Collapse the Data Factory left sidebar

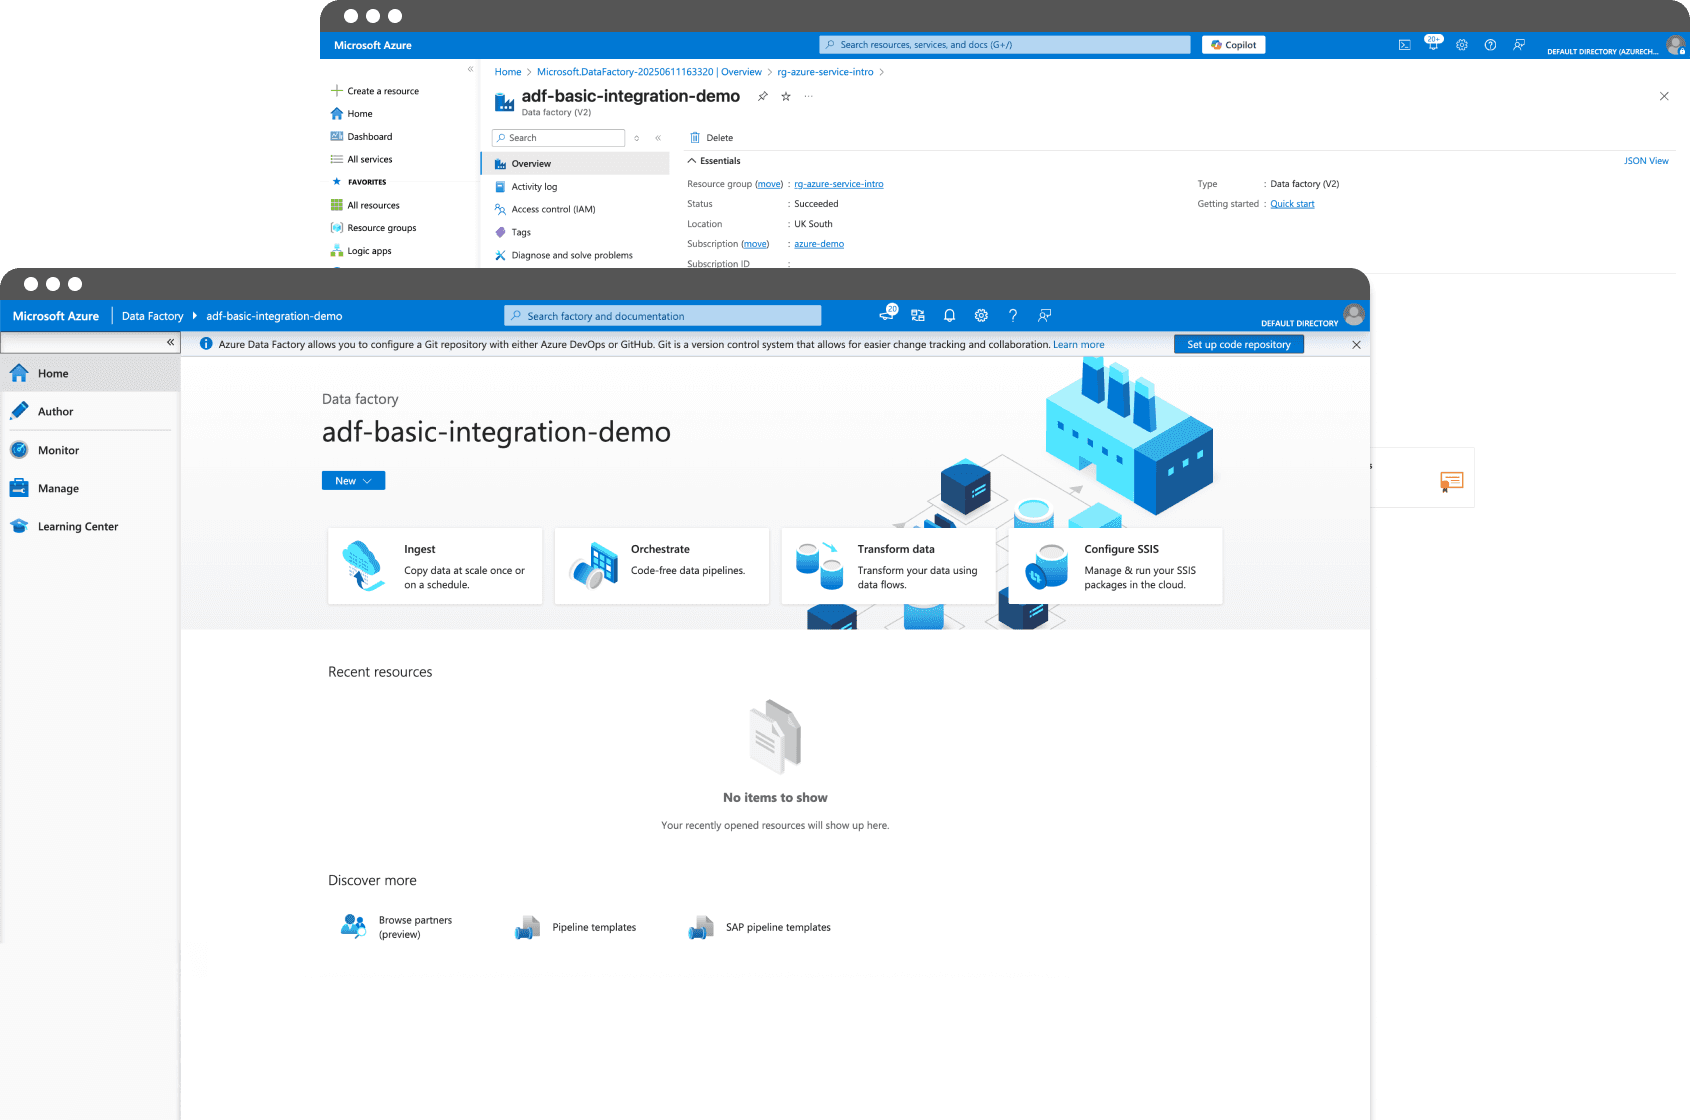click(x=170, y=342)
